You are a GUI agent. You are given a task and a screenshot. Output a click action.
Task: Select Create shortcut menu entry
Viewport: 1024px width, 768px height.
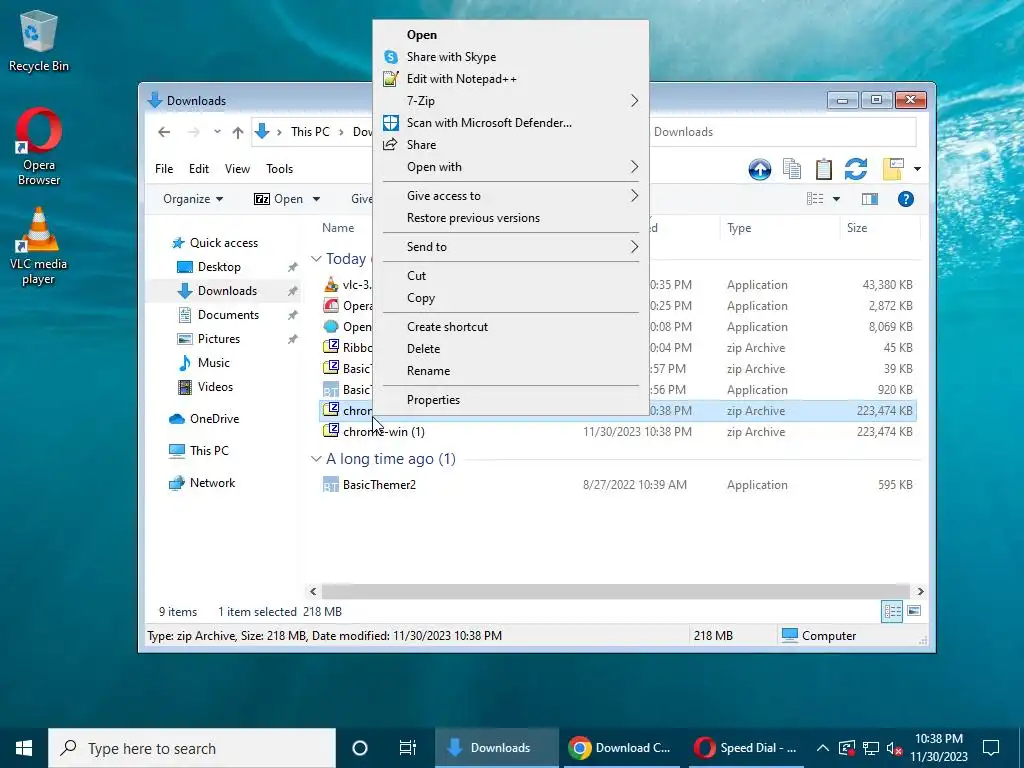[x=511, y=327]
